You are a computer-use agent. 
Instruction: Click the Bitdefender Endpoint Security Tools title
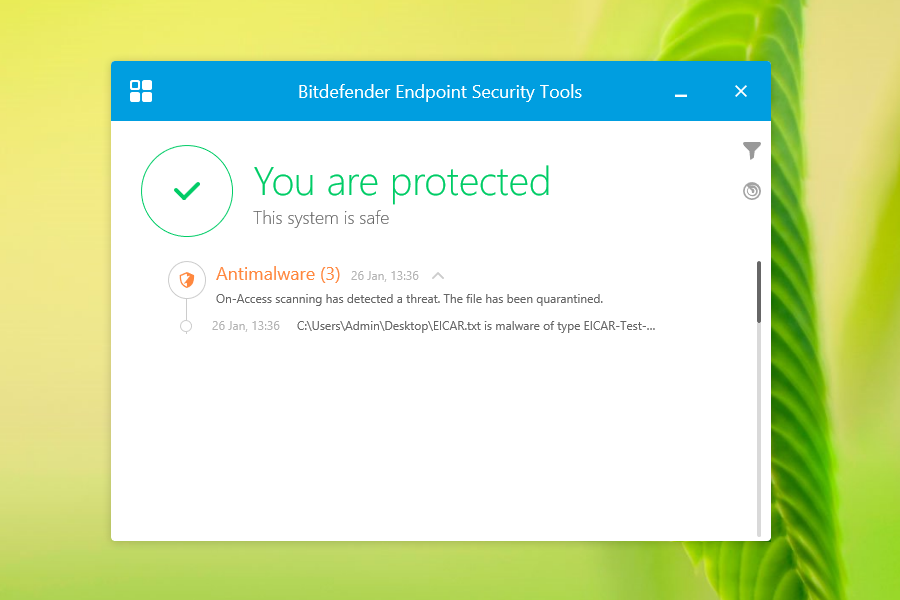click(x=440, y=92)
